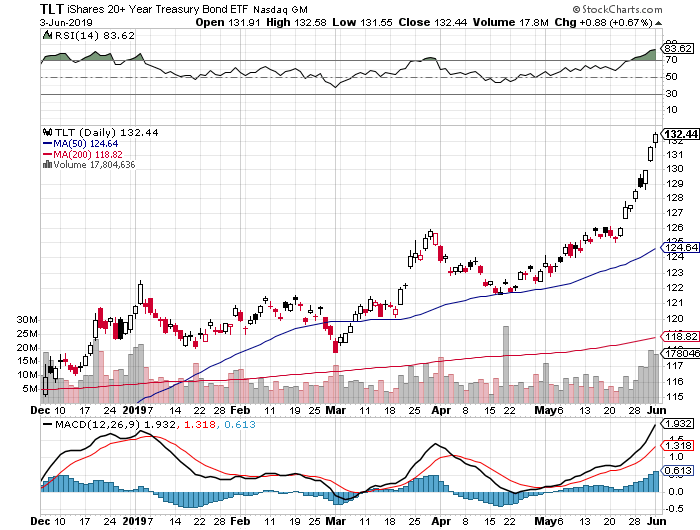Click the 83.62 RSI value tag on the axis
The height and width of the screenshot is (530, 700).
(x=678, y=49)
